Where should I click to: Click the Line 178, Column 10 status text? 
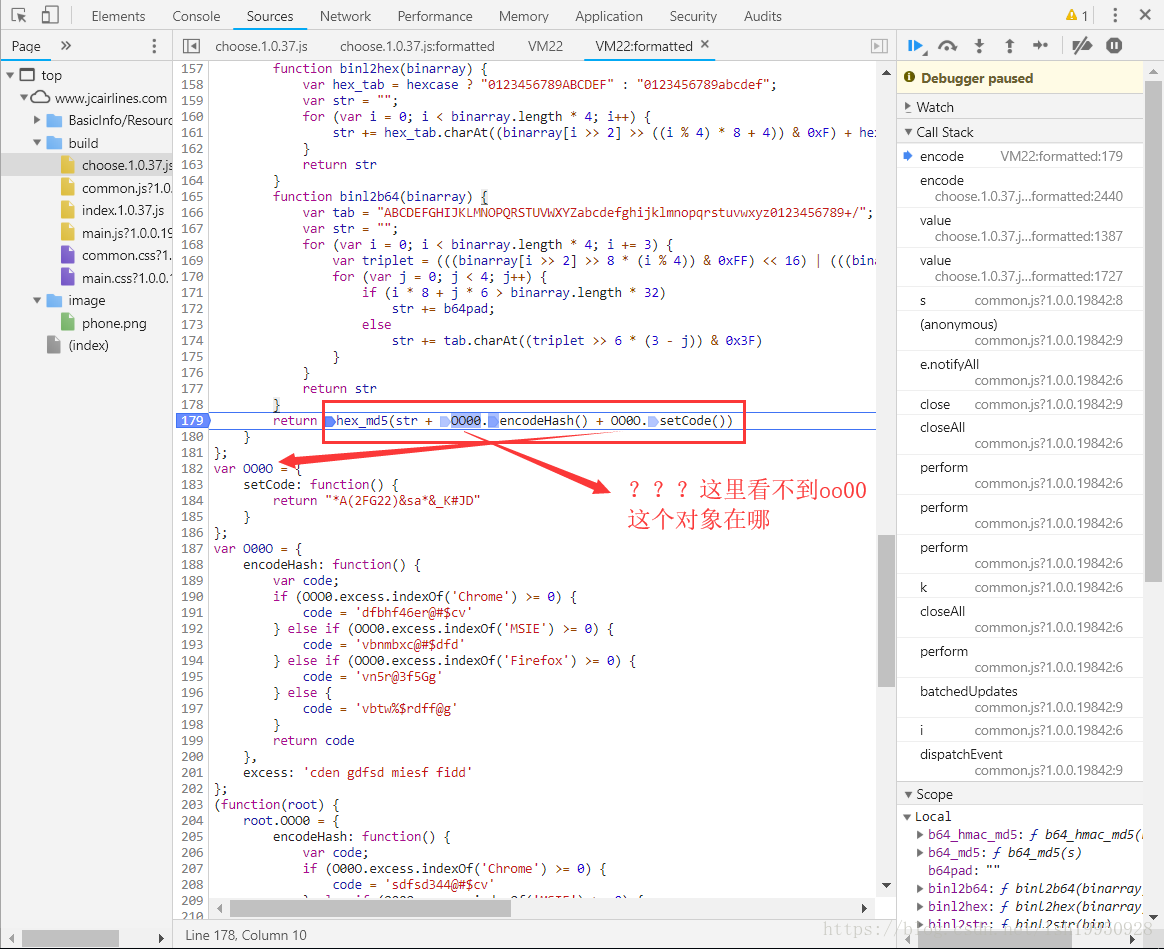(x=246, y=935)
